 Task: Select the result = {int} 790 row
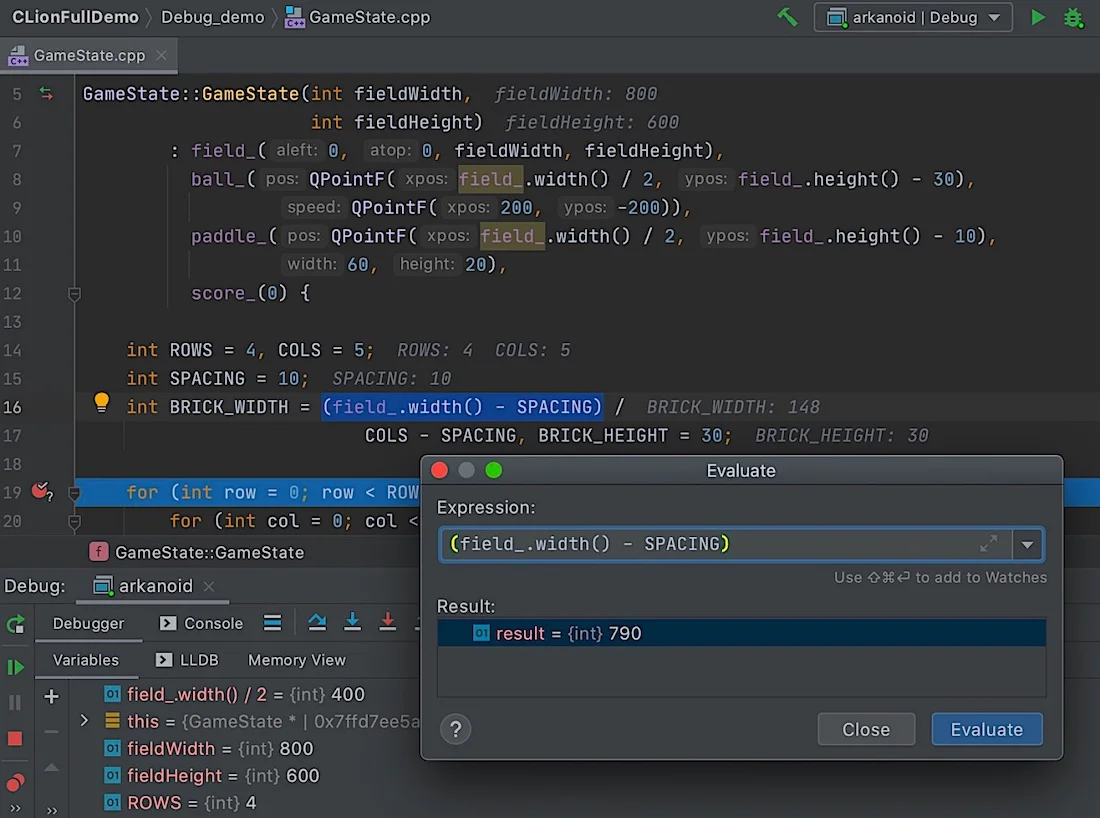click(x=742, y=633)
